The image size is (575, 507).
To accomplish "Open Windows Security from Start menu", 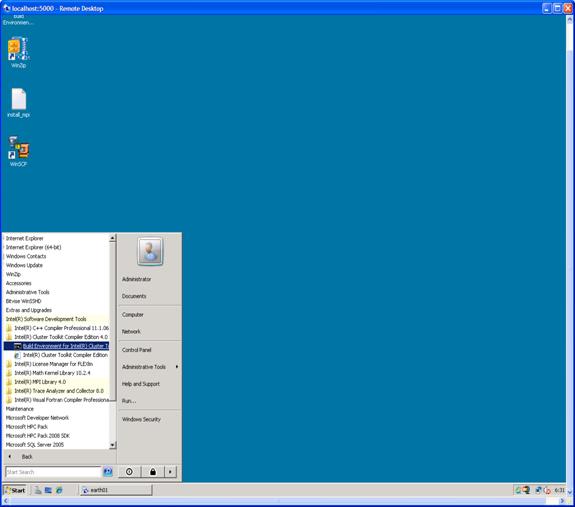I will pyautogui.click(x=141, y=419).
